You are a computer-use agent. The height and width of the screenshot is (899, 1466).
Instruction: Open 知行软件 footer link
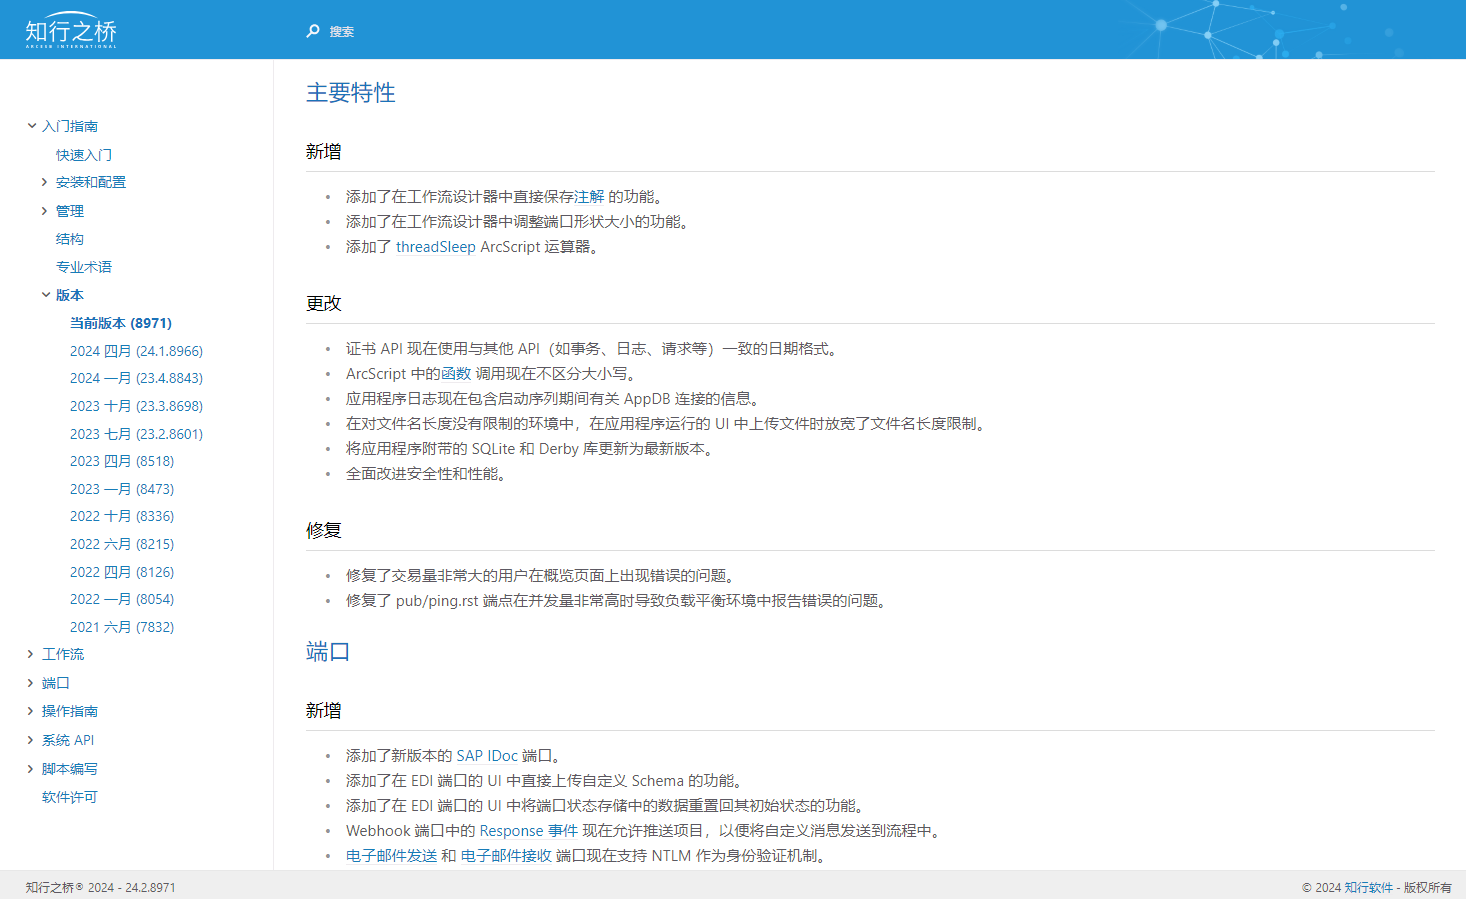click(1368, 887)
